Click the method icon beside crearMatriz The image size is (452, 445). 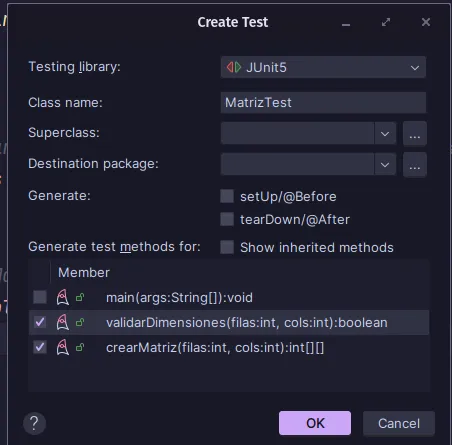62,347
